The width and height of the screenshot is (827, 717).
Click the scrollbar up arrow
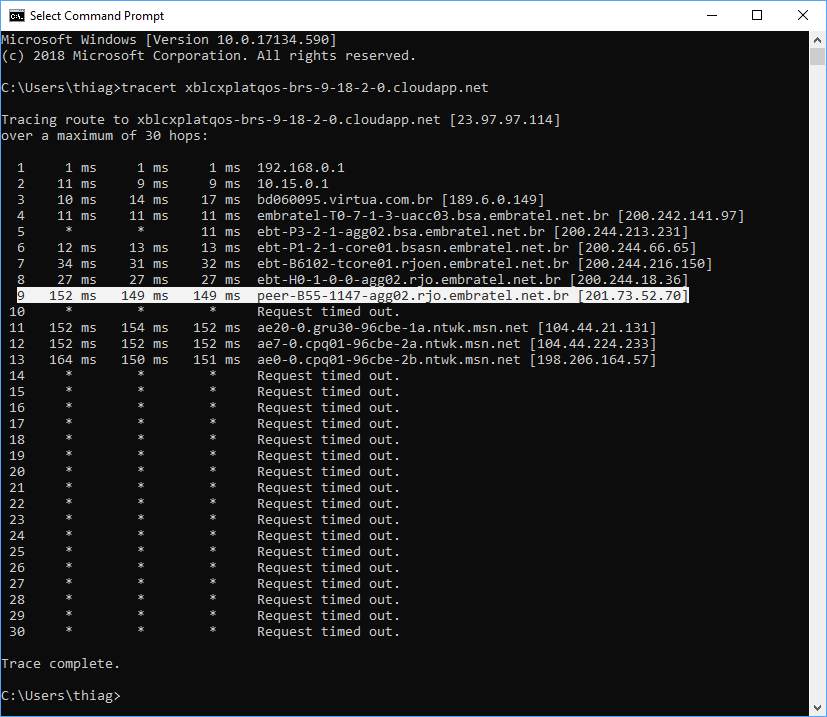[818, 40]
